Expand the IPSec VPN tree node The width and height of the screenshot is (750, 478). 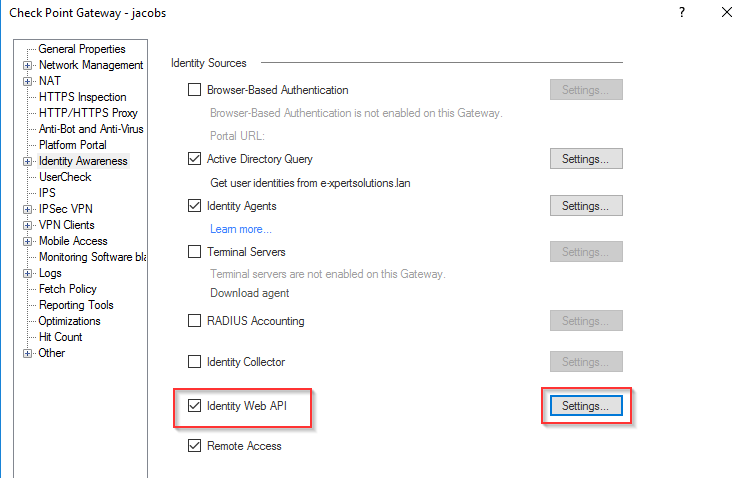point(28,209)
